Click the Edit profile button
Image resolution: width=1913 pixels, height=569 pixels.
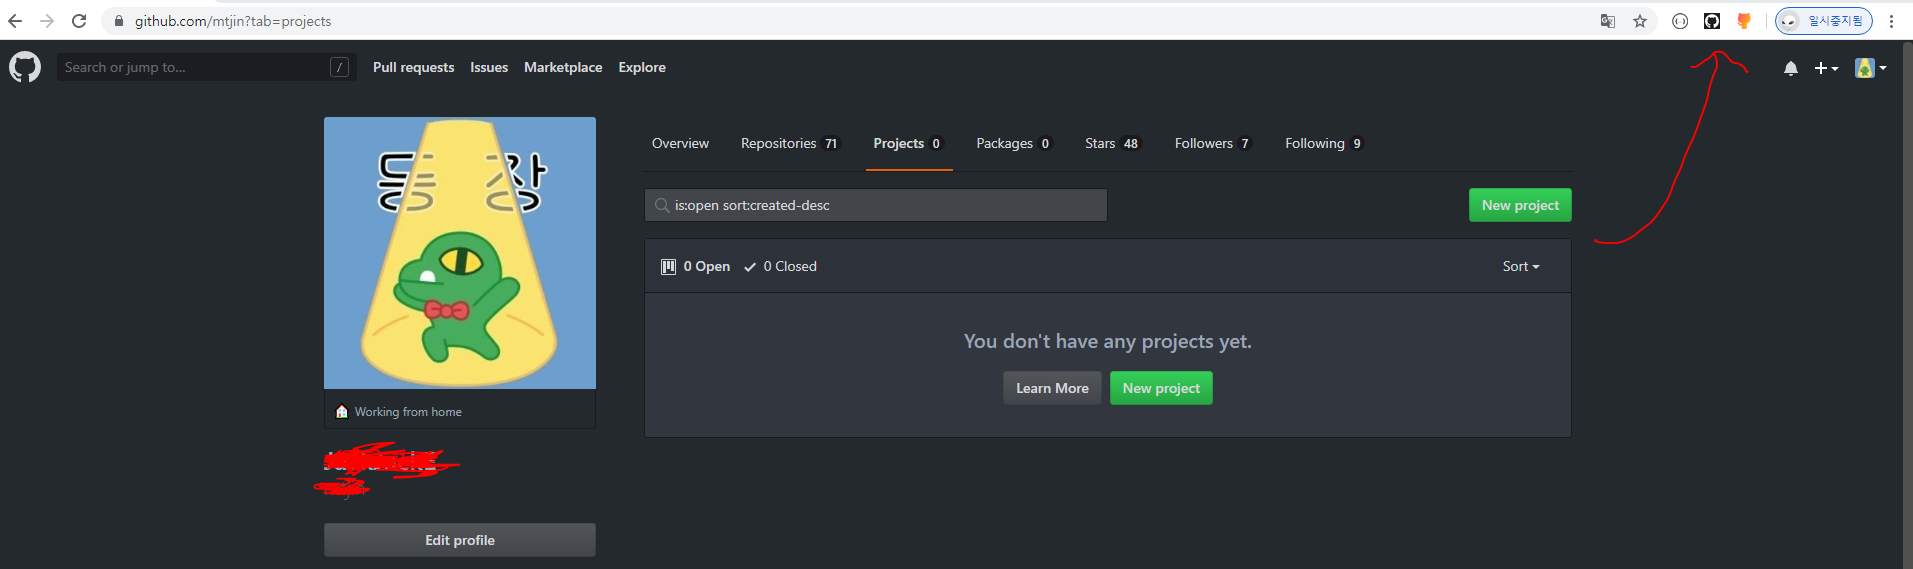pyautogui.click(x=460, y=540)
